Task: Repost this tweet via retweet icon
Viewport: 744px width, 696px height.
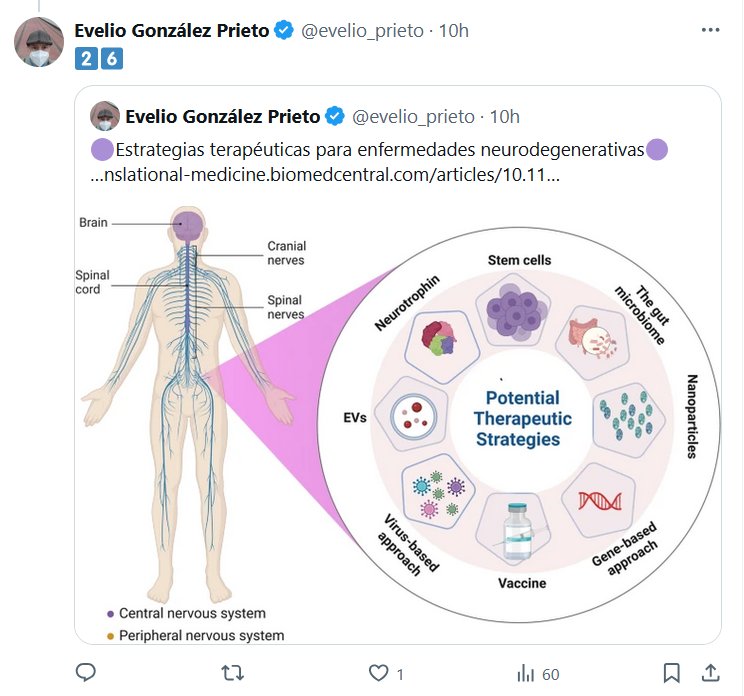Action: tap(232, 673)
